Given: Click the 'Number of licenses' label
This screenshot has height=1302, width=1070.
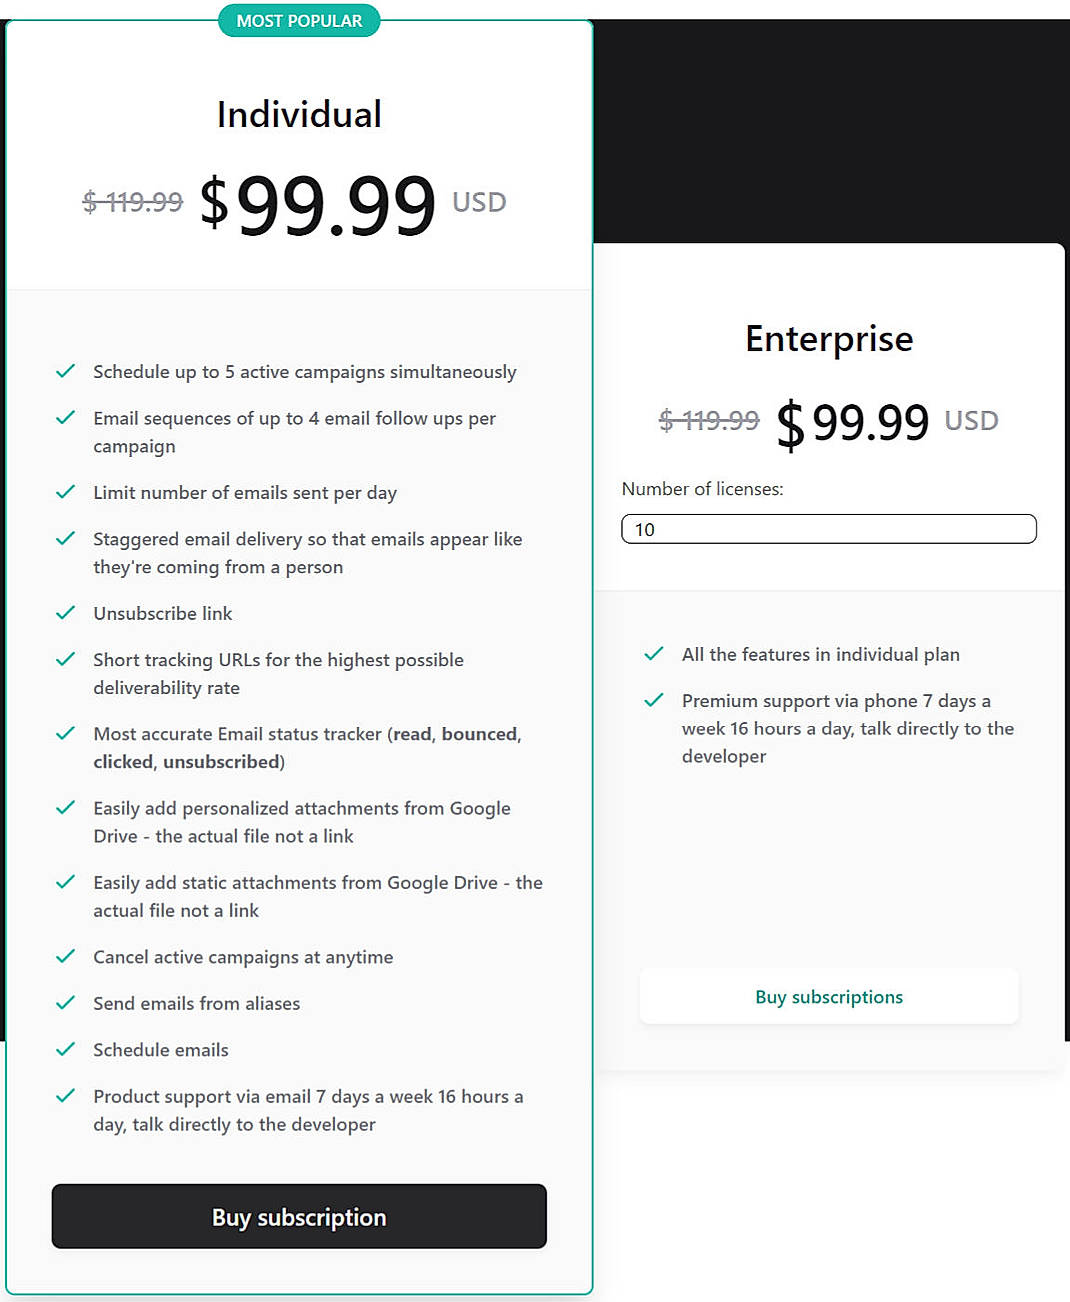Looking at the screenshot, I should 702,489.
